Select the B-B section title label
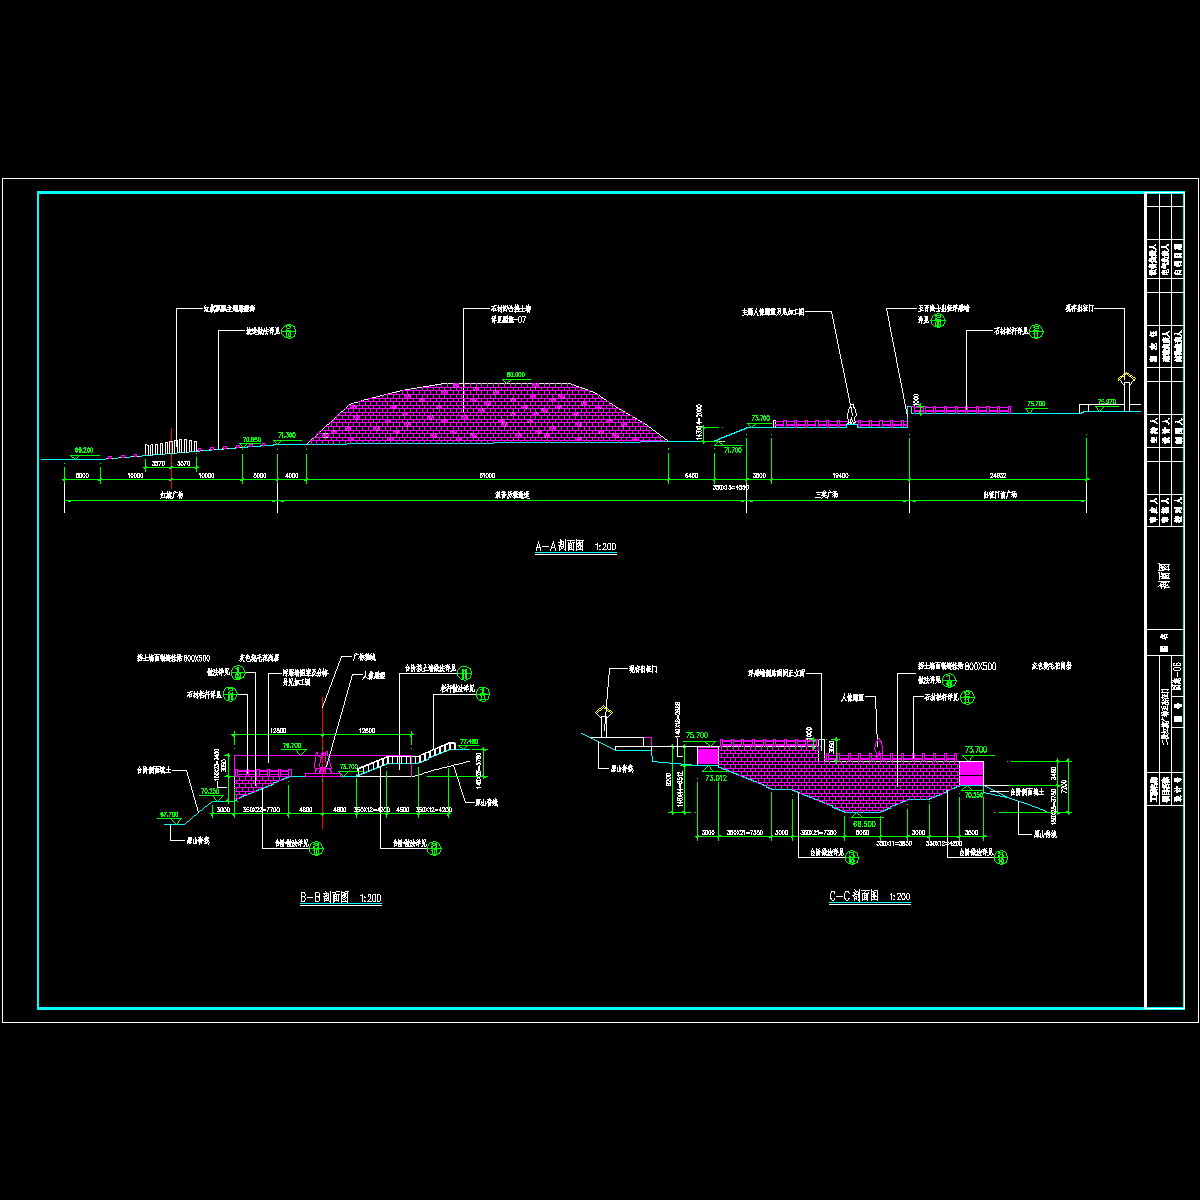The image size is (1200, 1200). 340,898
